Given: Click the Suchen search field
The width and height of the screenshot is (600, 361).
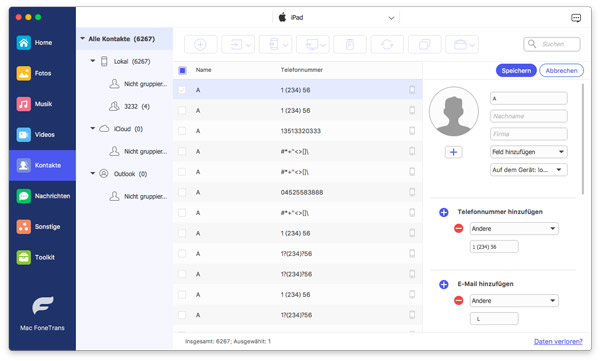Looking at the screenshot, I should (x=552, y=44).
